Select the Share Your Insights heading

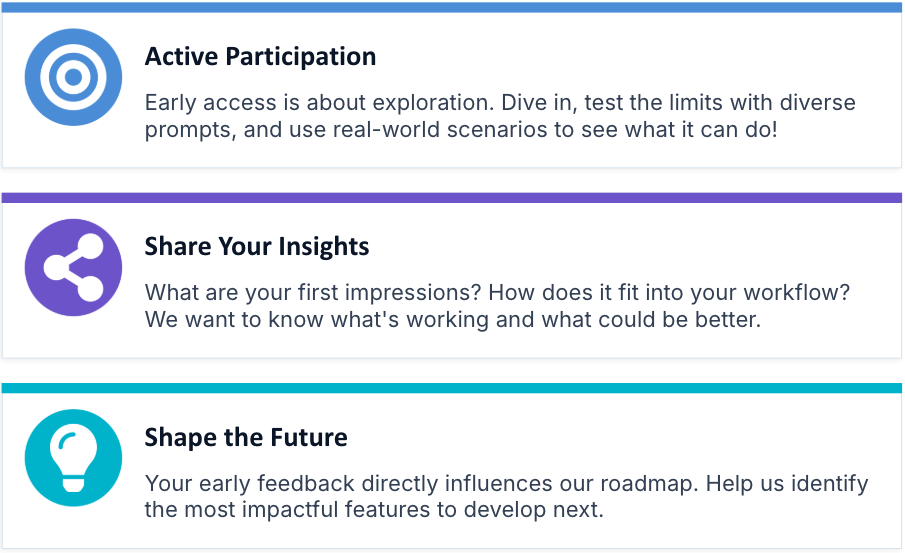click(257, 247)
